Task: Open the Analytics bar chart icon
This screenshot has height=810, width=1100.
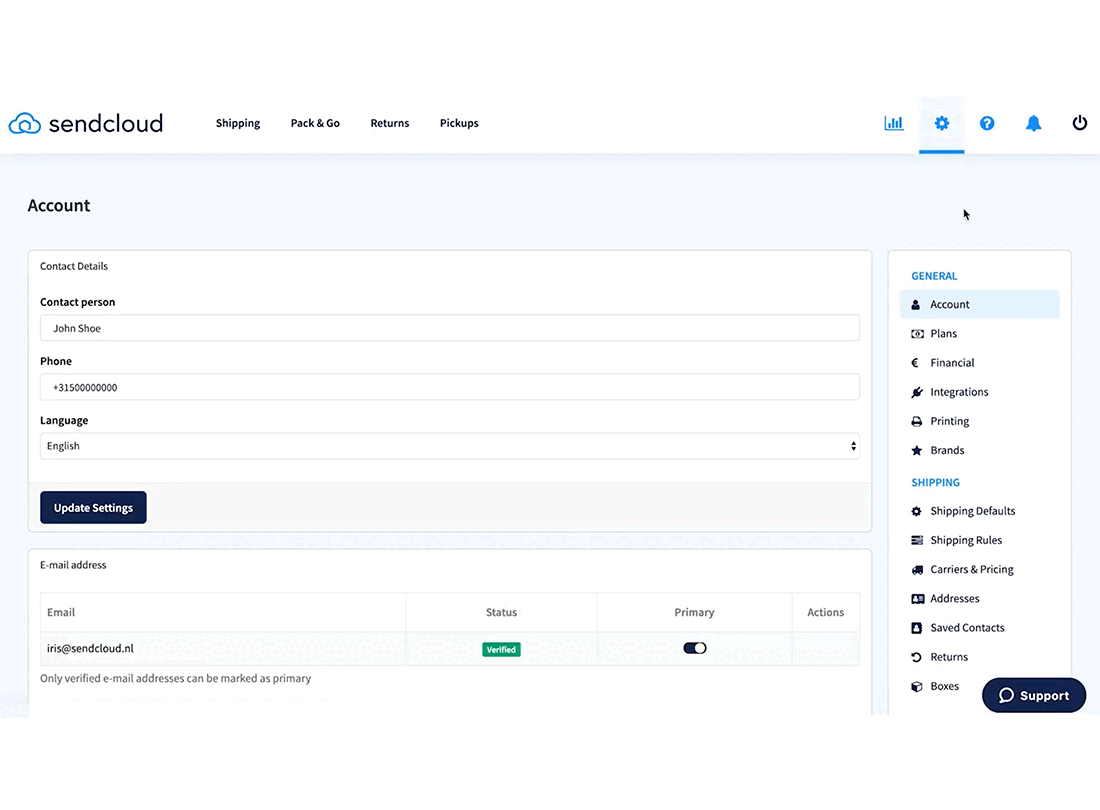Action: pyautogui.click(x=893, y=123)
